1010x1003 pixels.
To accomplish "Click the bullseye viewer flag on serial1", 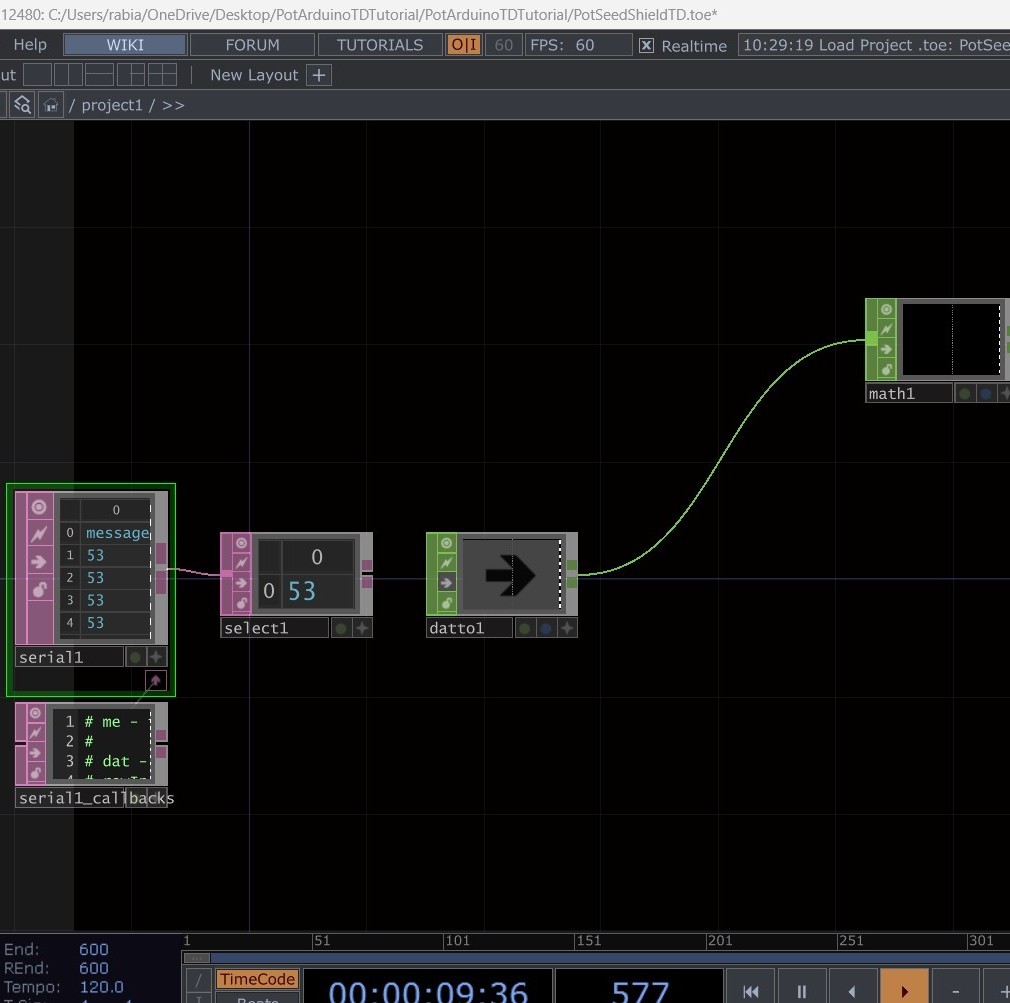I will pos(40,507).
